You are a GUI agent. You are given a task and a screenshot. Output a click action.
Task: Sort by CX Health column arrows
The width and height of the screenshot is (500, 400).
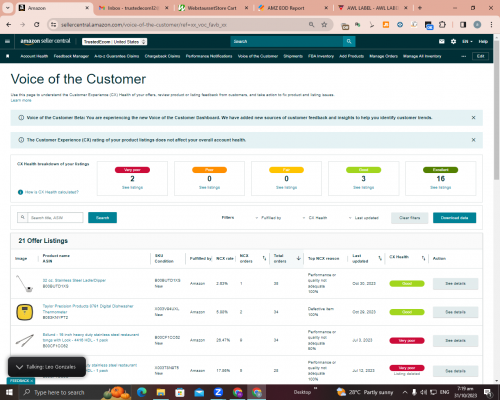pos(423,258)
